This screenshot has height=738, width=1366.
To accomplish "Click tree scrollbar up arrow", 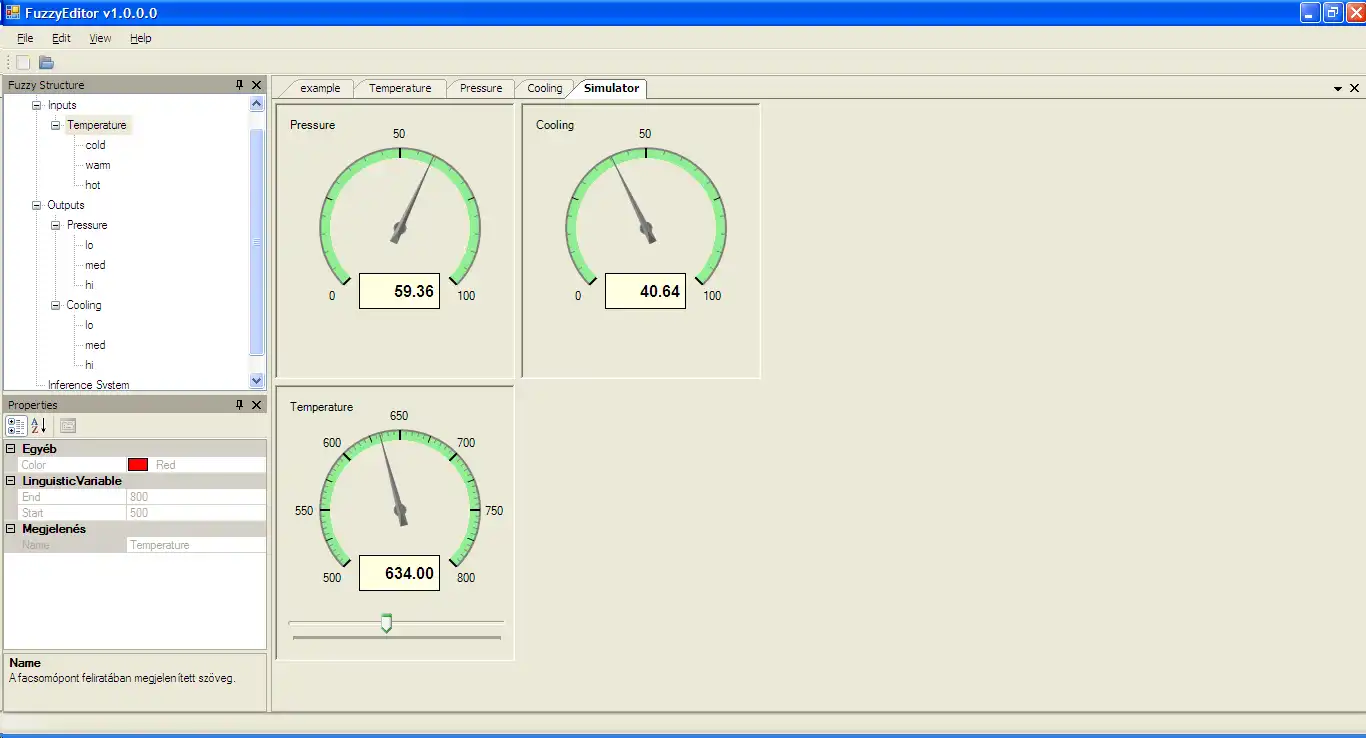I will (257, 103).
